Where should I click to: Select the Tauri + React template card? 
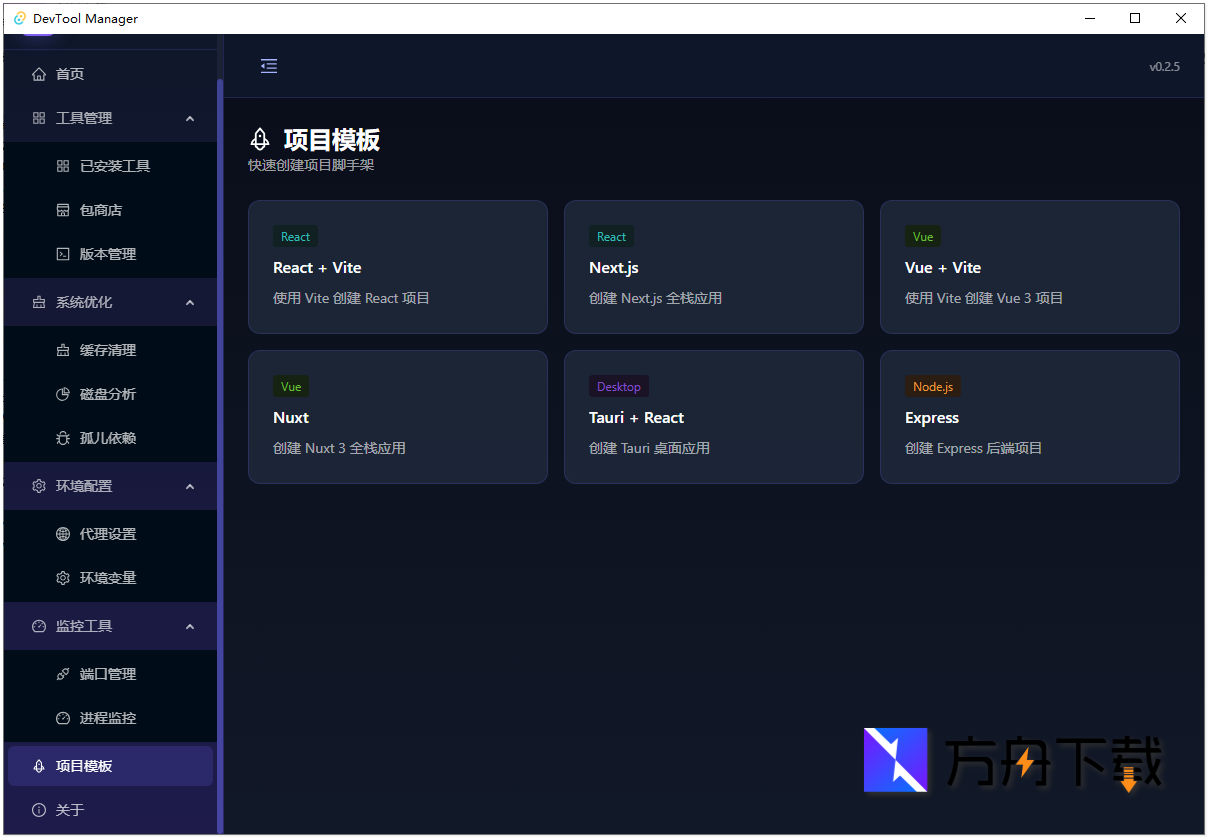coord(713,417)
